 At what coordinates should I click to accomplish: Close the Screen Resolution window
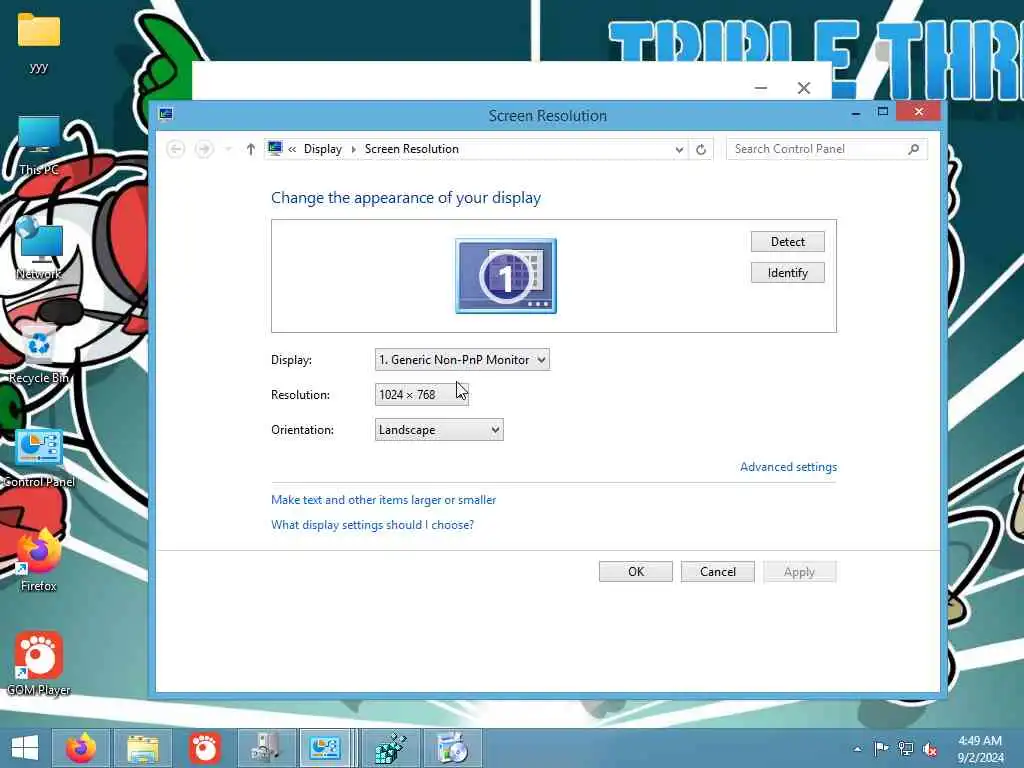tap(918, 112)
